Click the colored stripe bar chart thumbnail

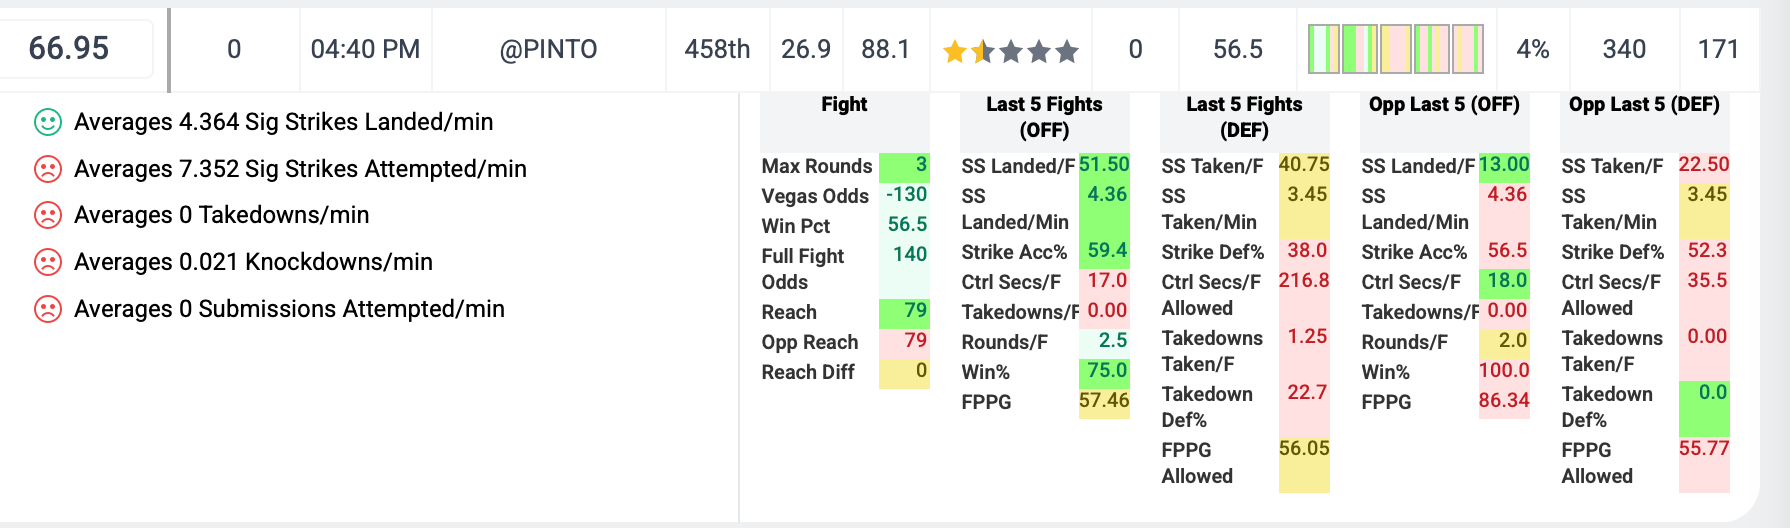[x=1396, y=49]
